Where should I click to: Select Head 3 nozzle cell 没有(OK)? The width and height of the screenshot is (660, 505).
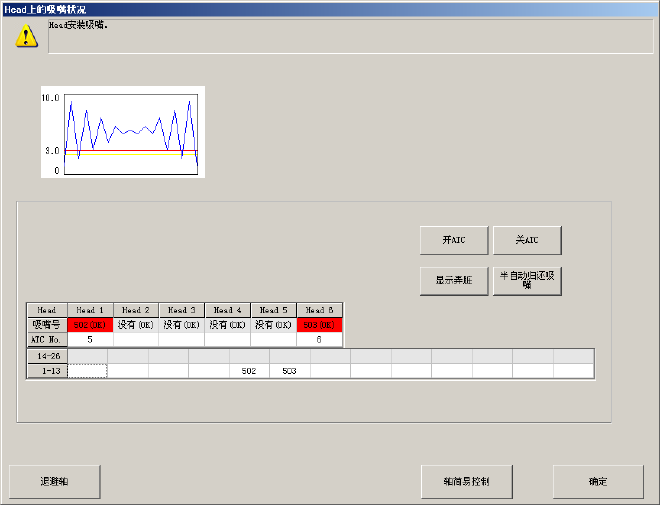(181, 325)
